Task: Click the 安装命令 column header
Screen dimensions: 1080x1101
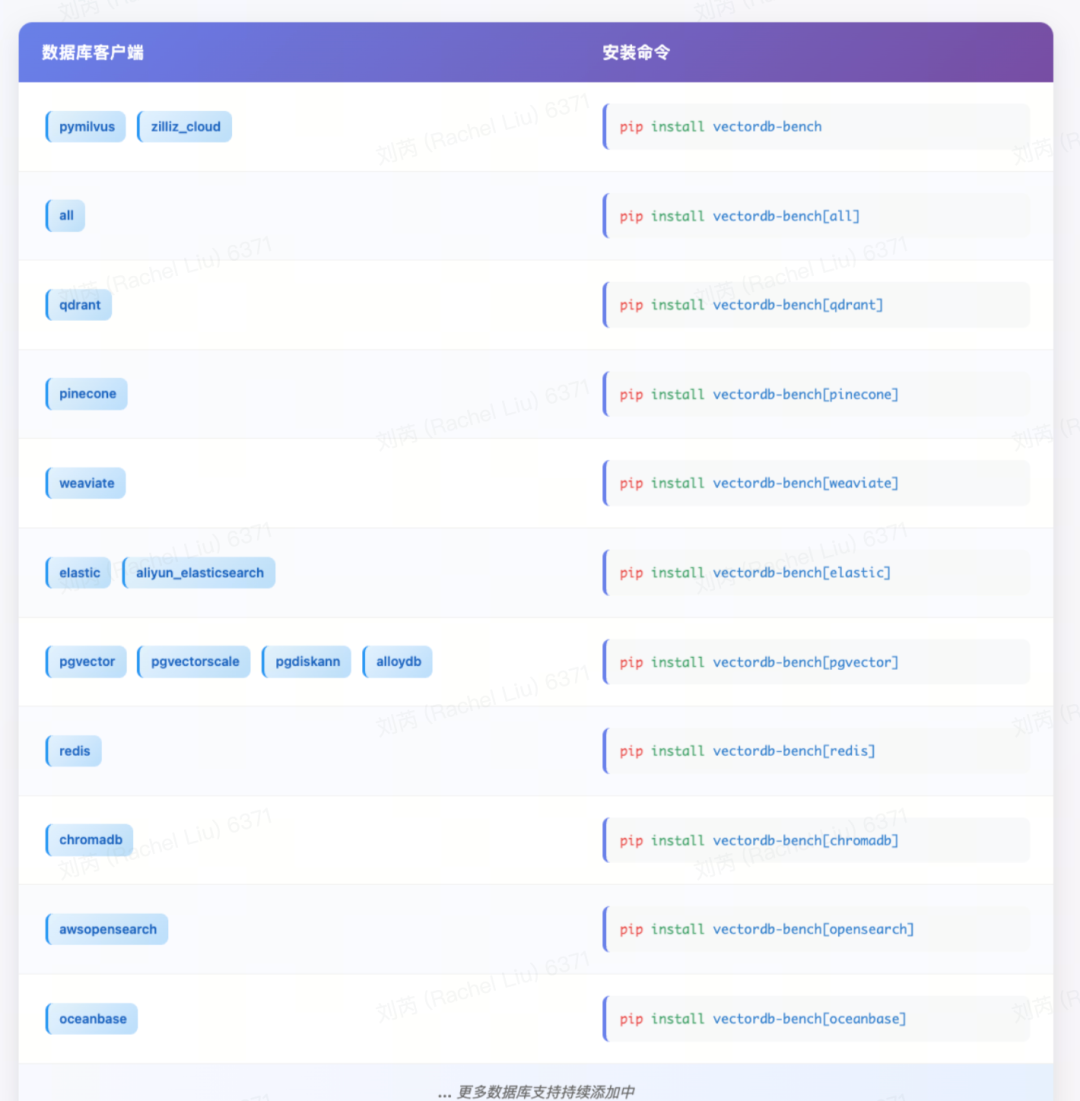Action: [636, 53]
